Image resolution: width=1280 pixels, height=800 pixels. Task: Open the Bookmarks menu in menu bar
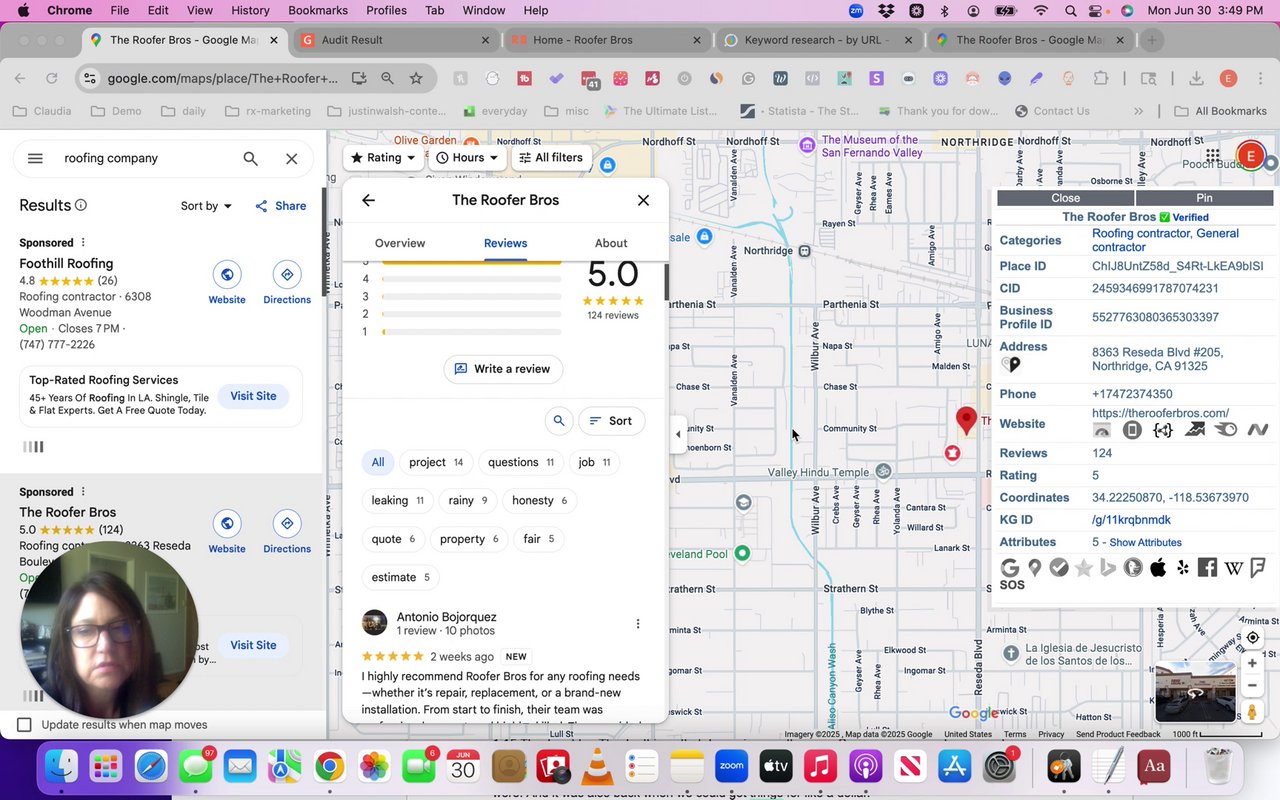point(318,10)
